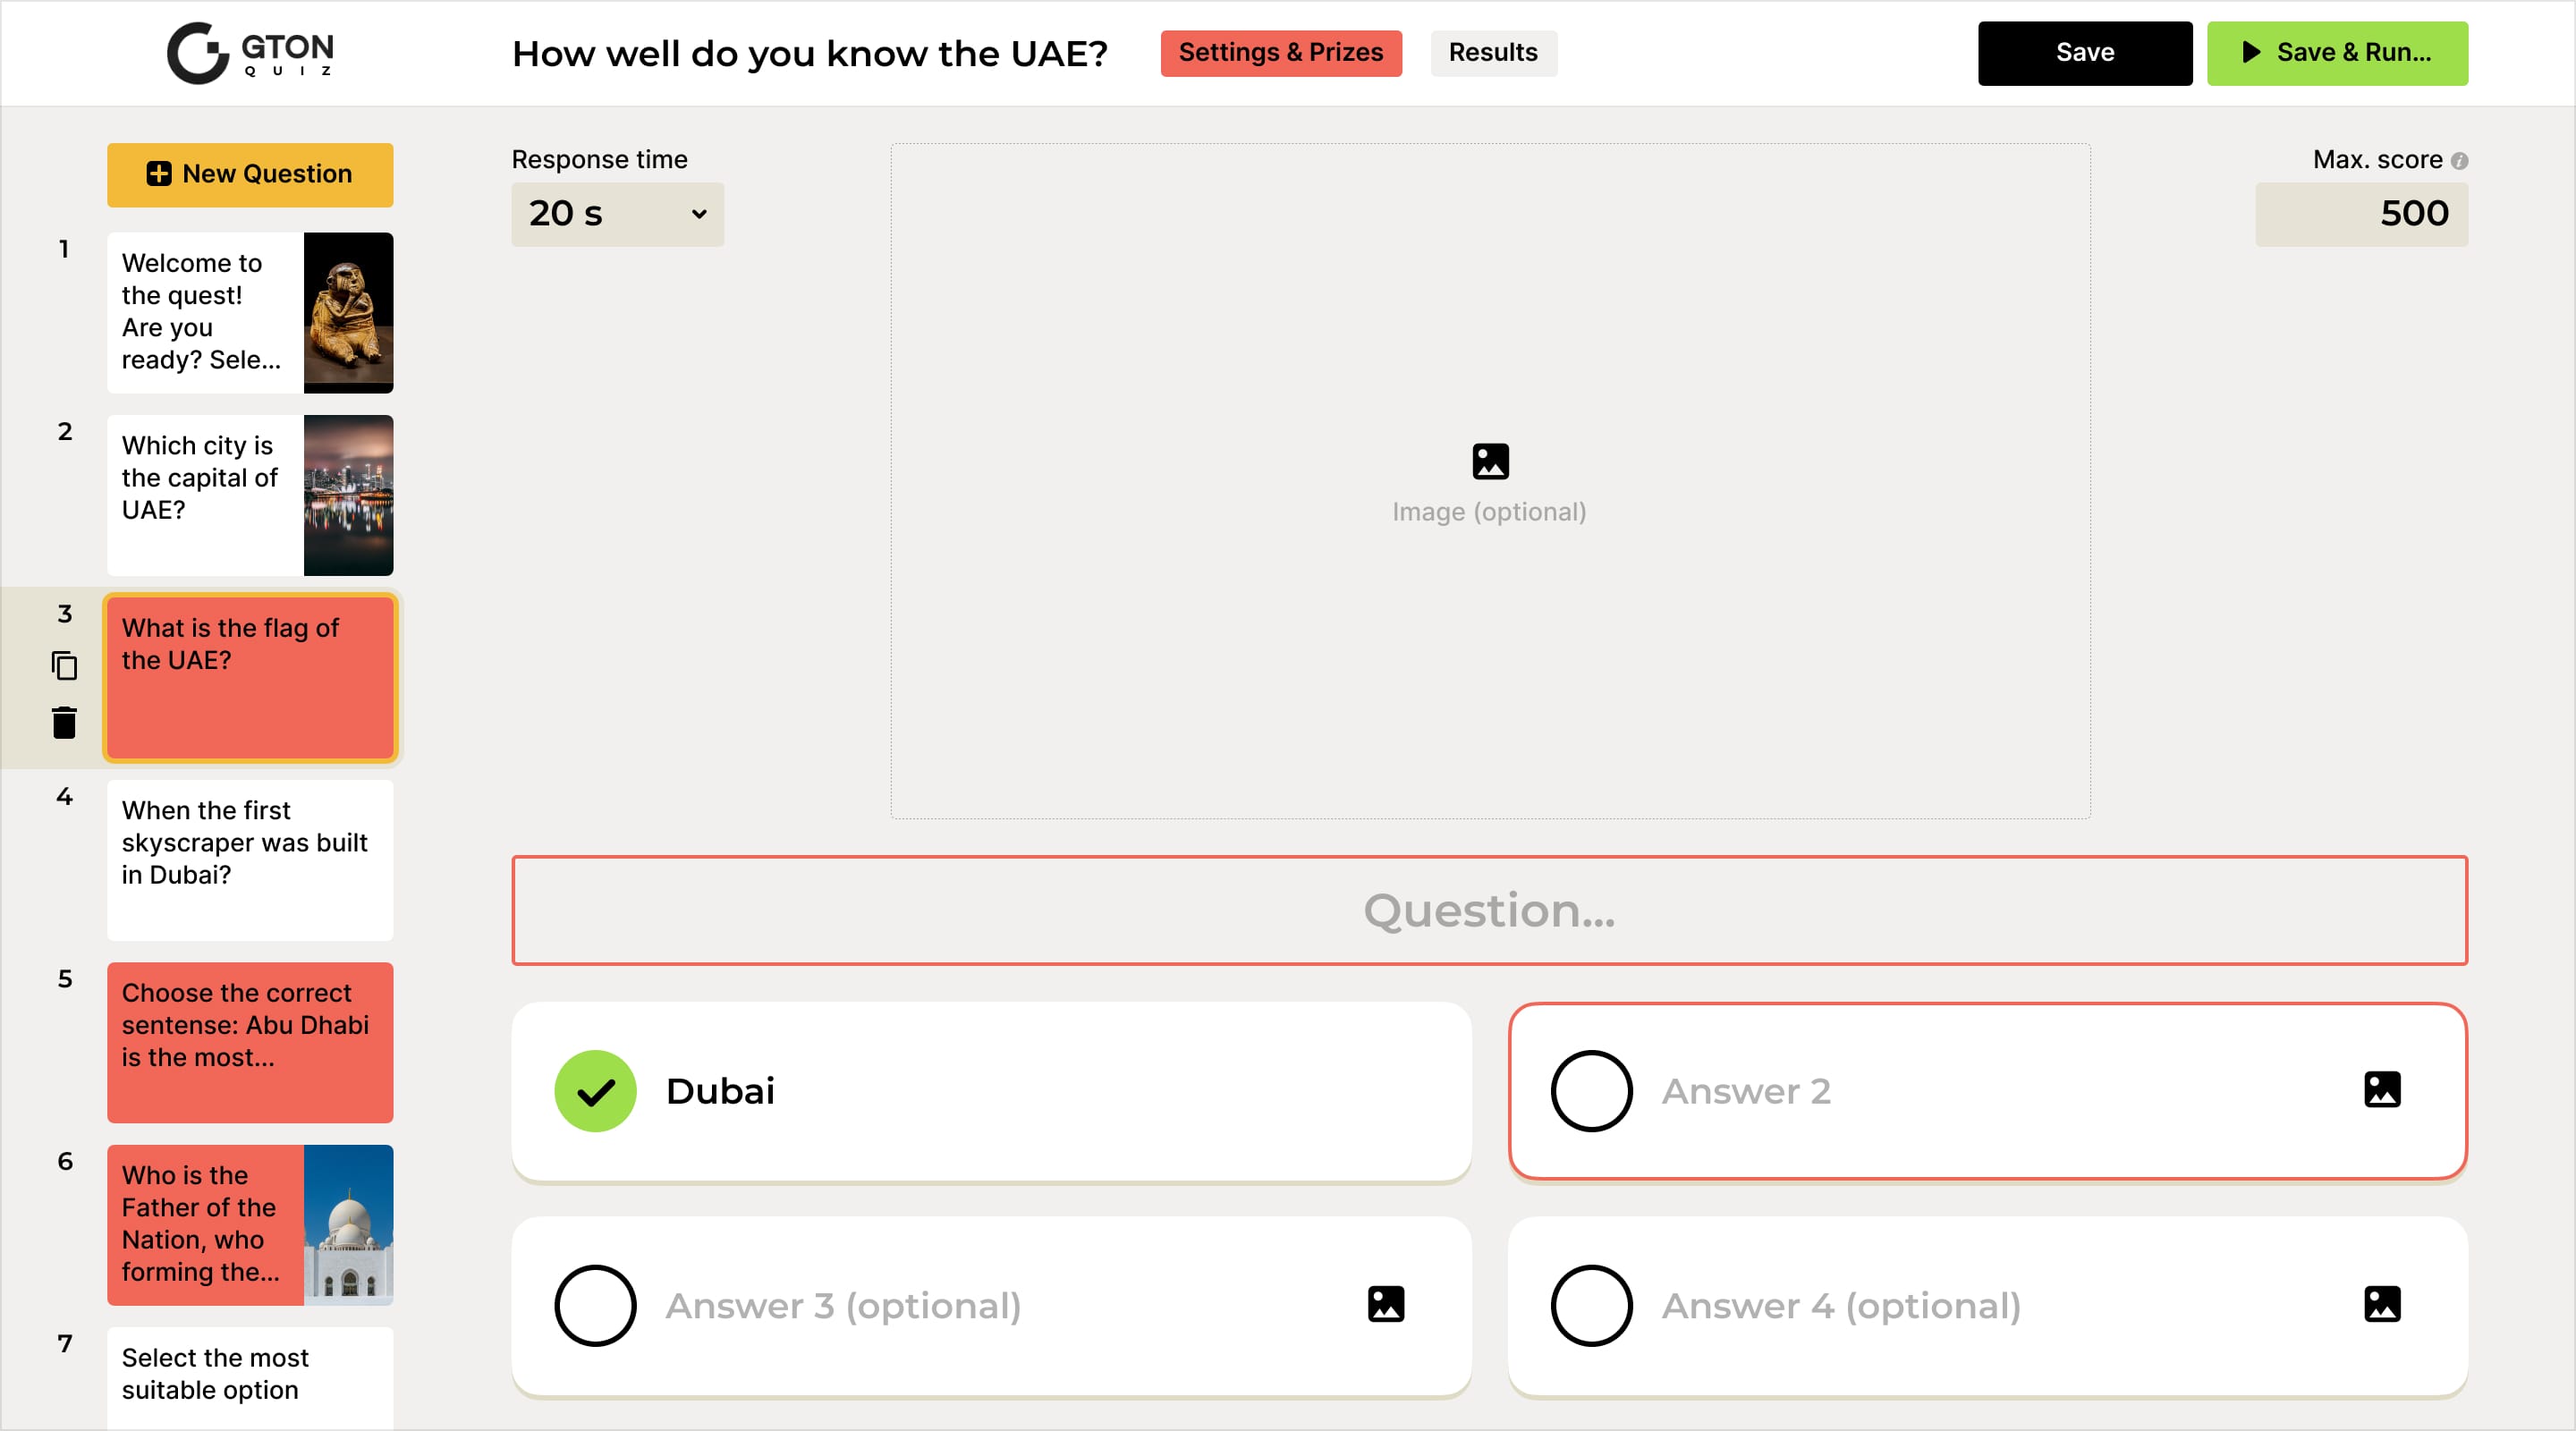Upload the optional question image
The width and height of the screenshot is (2576, 1431).
point(1489,481)
